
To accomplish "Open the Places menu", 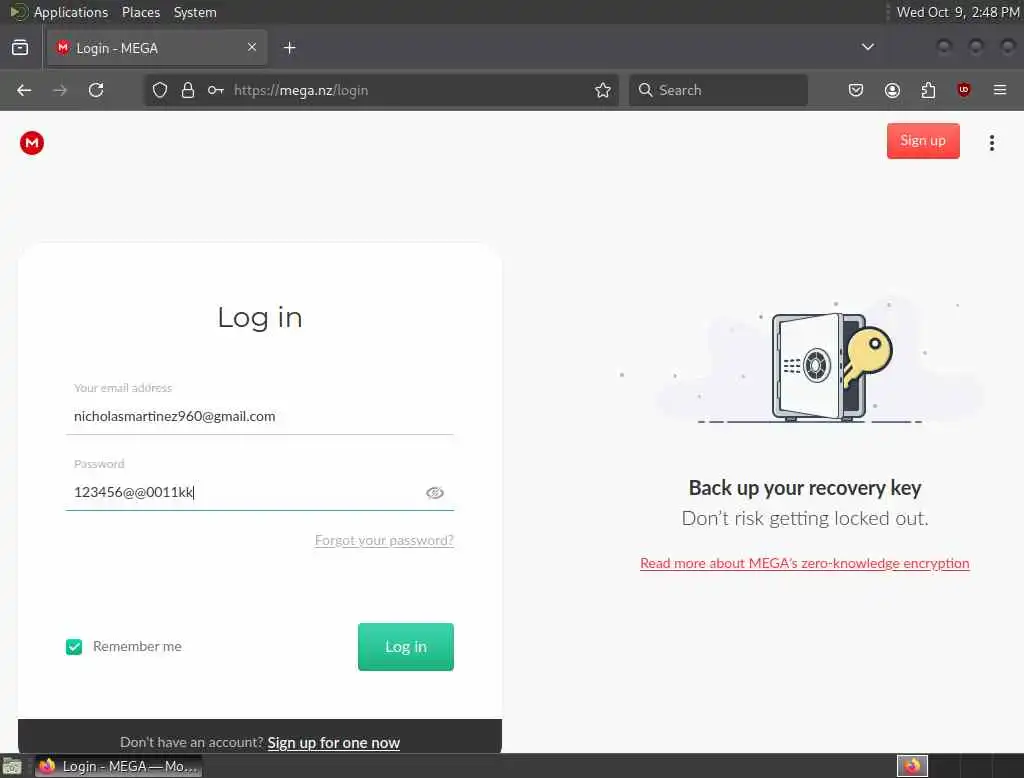I will point(141,12).
